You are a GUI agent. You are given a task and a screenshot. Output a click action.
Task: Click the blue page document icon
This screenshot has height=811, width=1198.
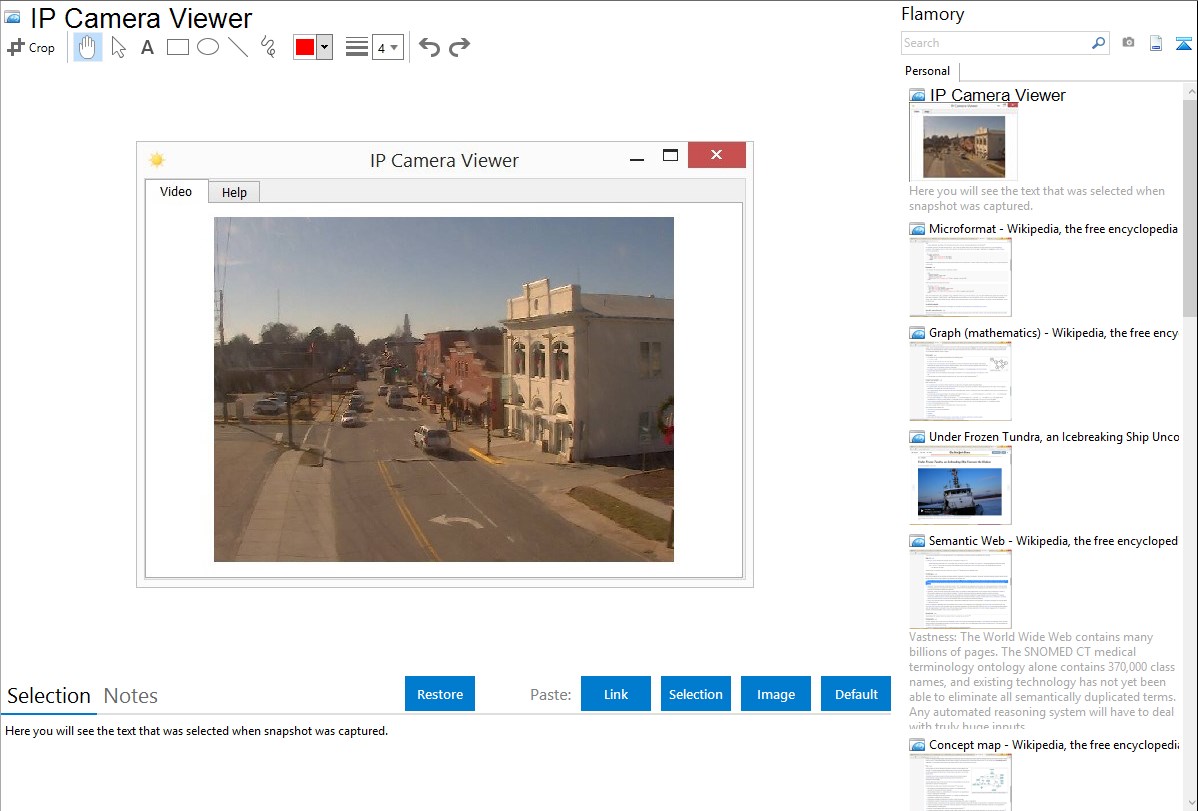[x=1156, y=43]
